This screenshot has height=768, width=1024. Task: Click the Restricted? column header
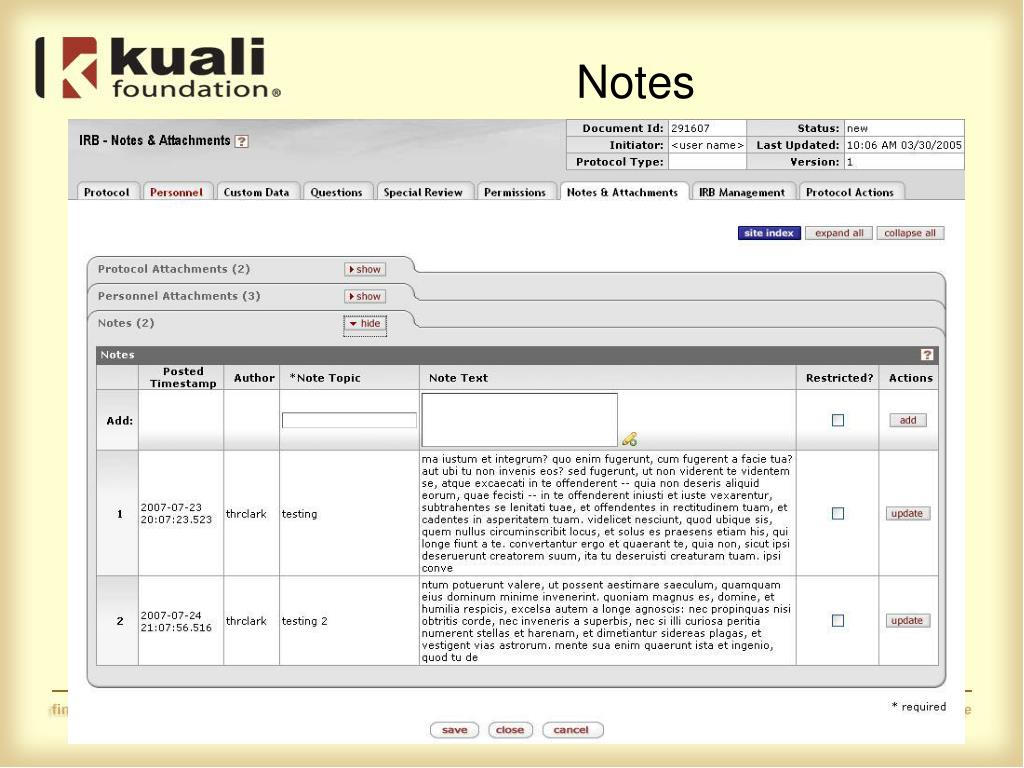[839, 377]
